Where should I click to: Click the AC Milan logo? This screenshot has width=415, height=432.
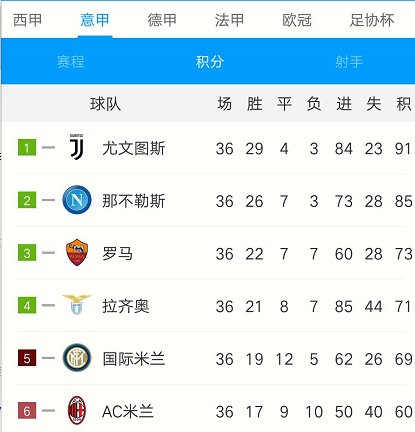click(77, 410)
